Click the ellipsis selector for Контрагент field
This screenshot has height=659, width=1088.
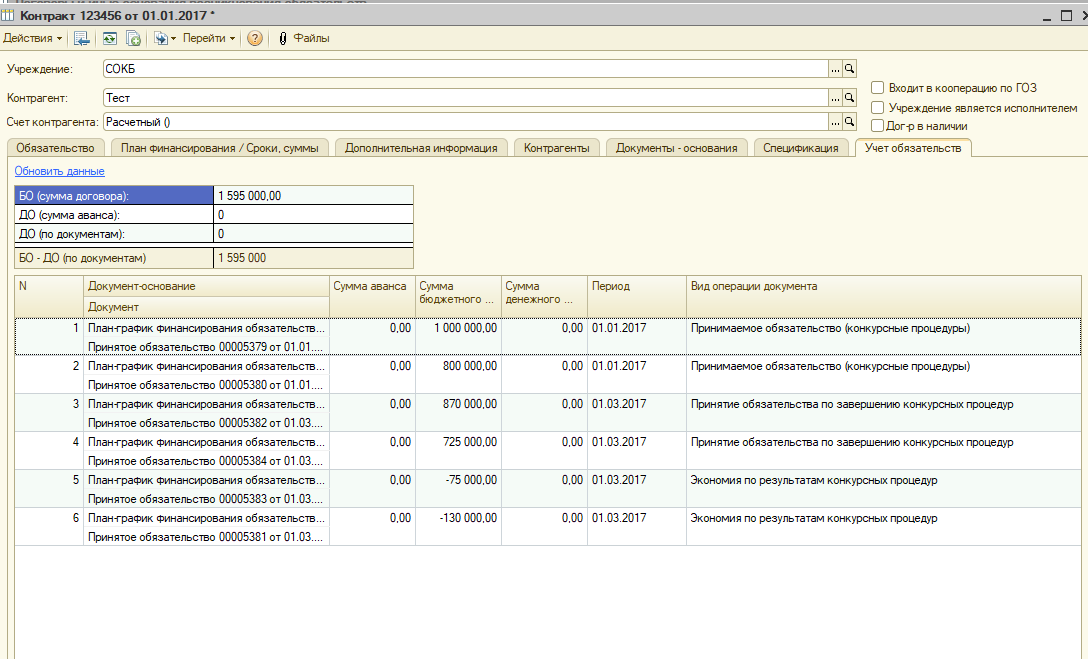click(834, 98)
